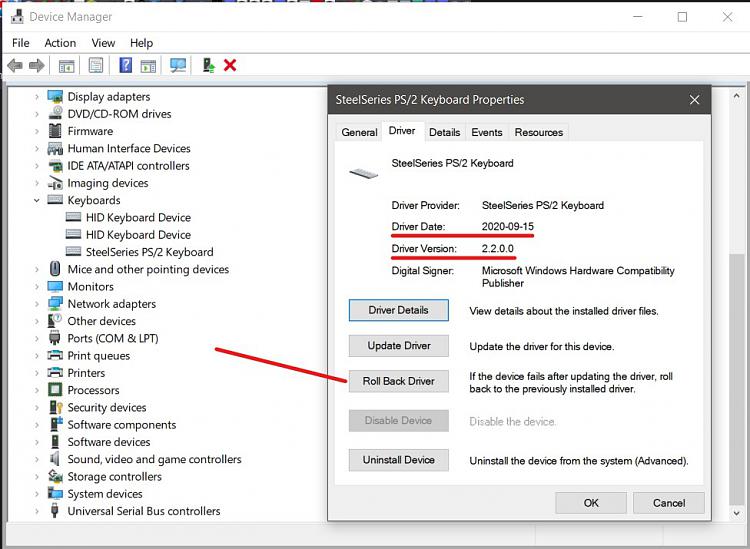Switch to the Events tab
Screen dimensions: 750x549
486,132
